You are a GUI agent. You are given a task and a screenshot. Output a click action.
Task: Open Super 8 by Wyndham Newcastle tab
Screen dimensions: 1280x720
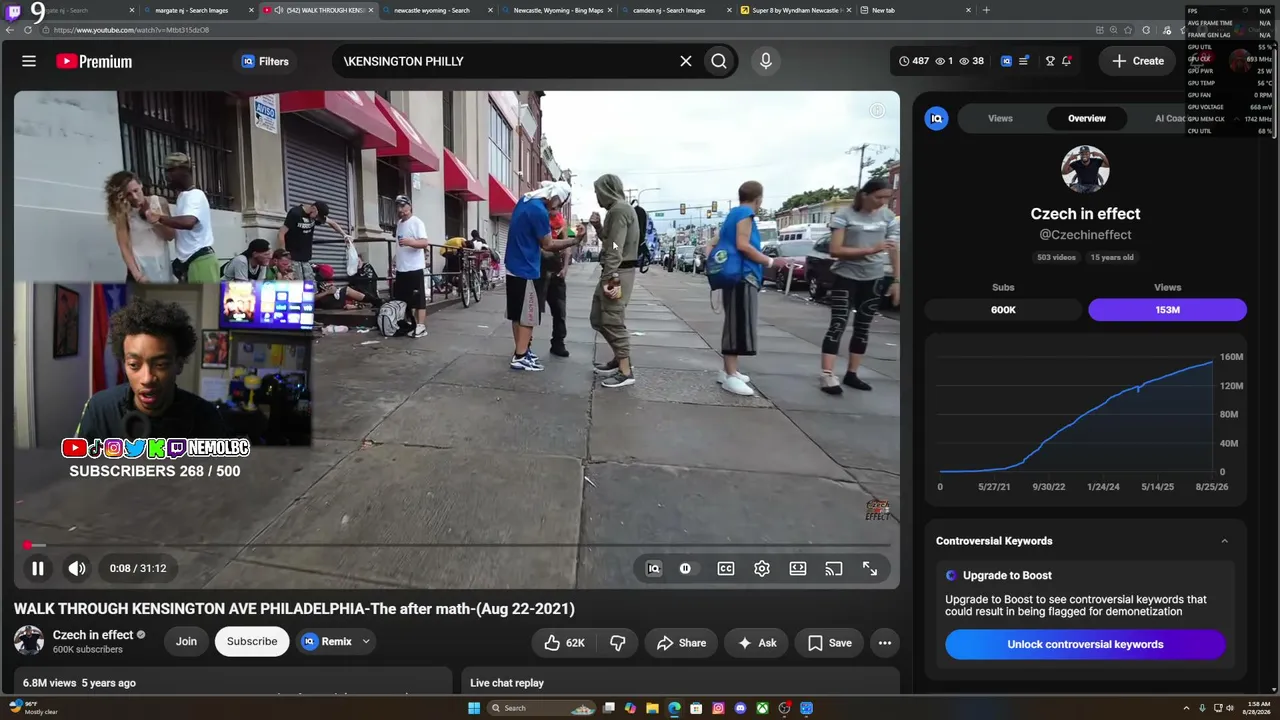[x=796, y=10]
